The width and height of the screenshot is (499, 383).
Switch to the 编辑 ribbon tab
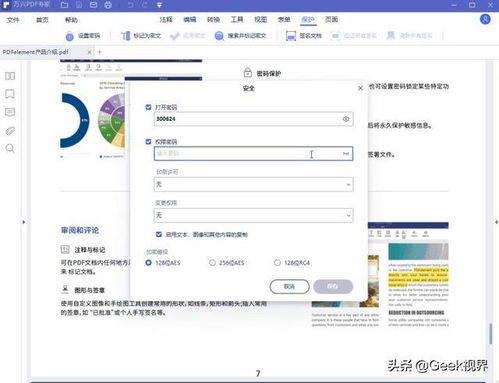[x=190, y=20]
